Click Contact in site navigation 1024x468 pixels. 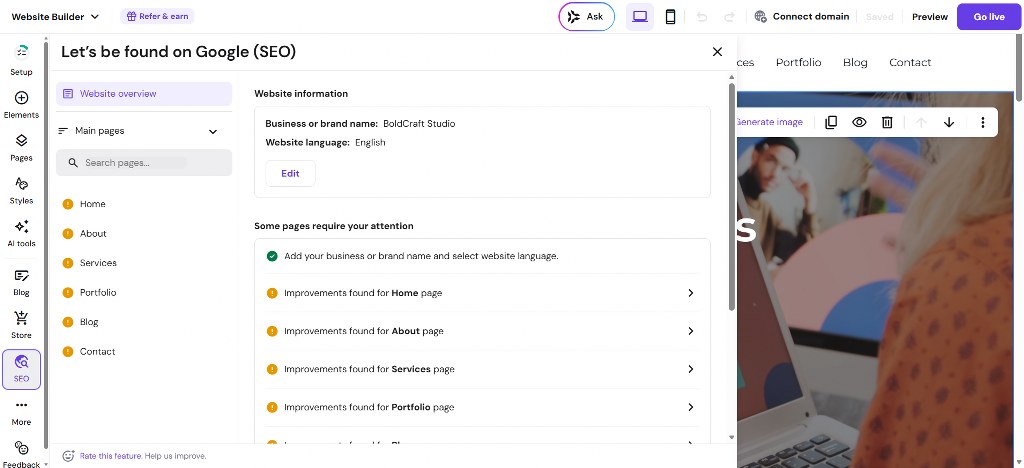[910, 63]
